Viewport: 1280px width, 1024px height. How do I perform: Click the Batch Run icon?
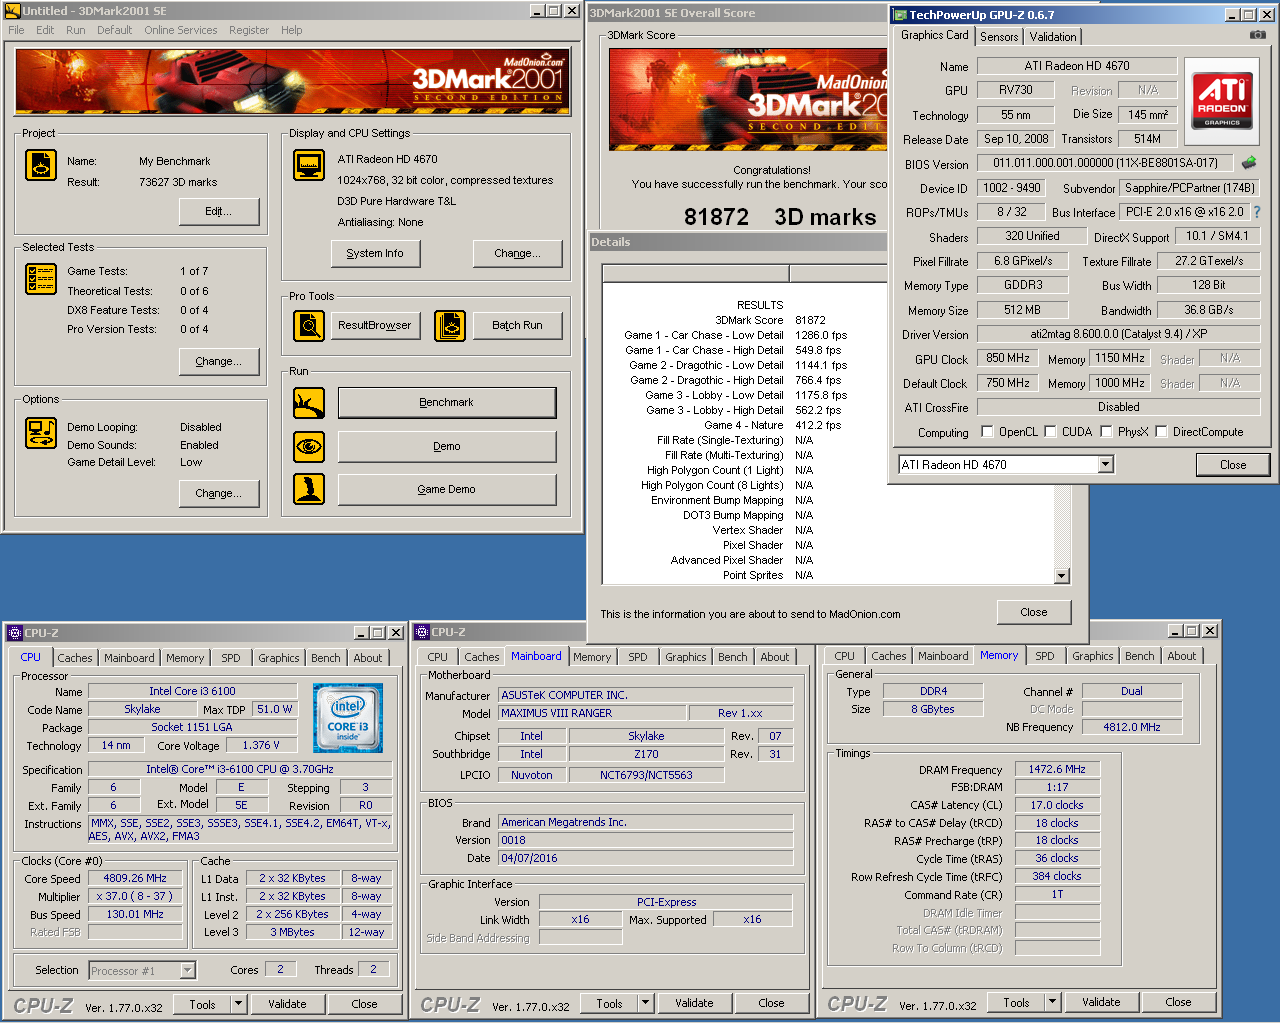tap(450, 326)
